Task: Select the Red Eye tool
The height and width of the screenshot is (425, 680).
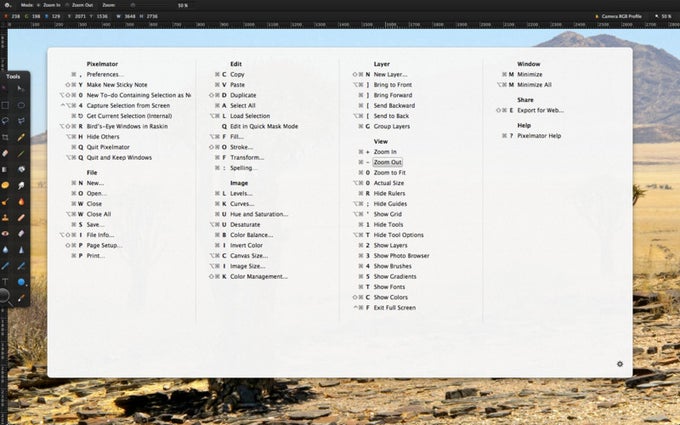Action: pos(5,234)
